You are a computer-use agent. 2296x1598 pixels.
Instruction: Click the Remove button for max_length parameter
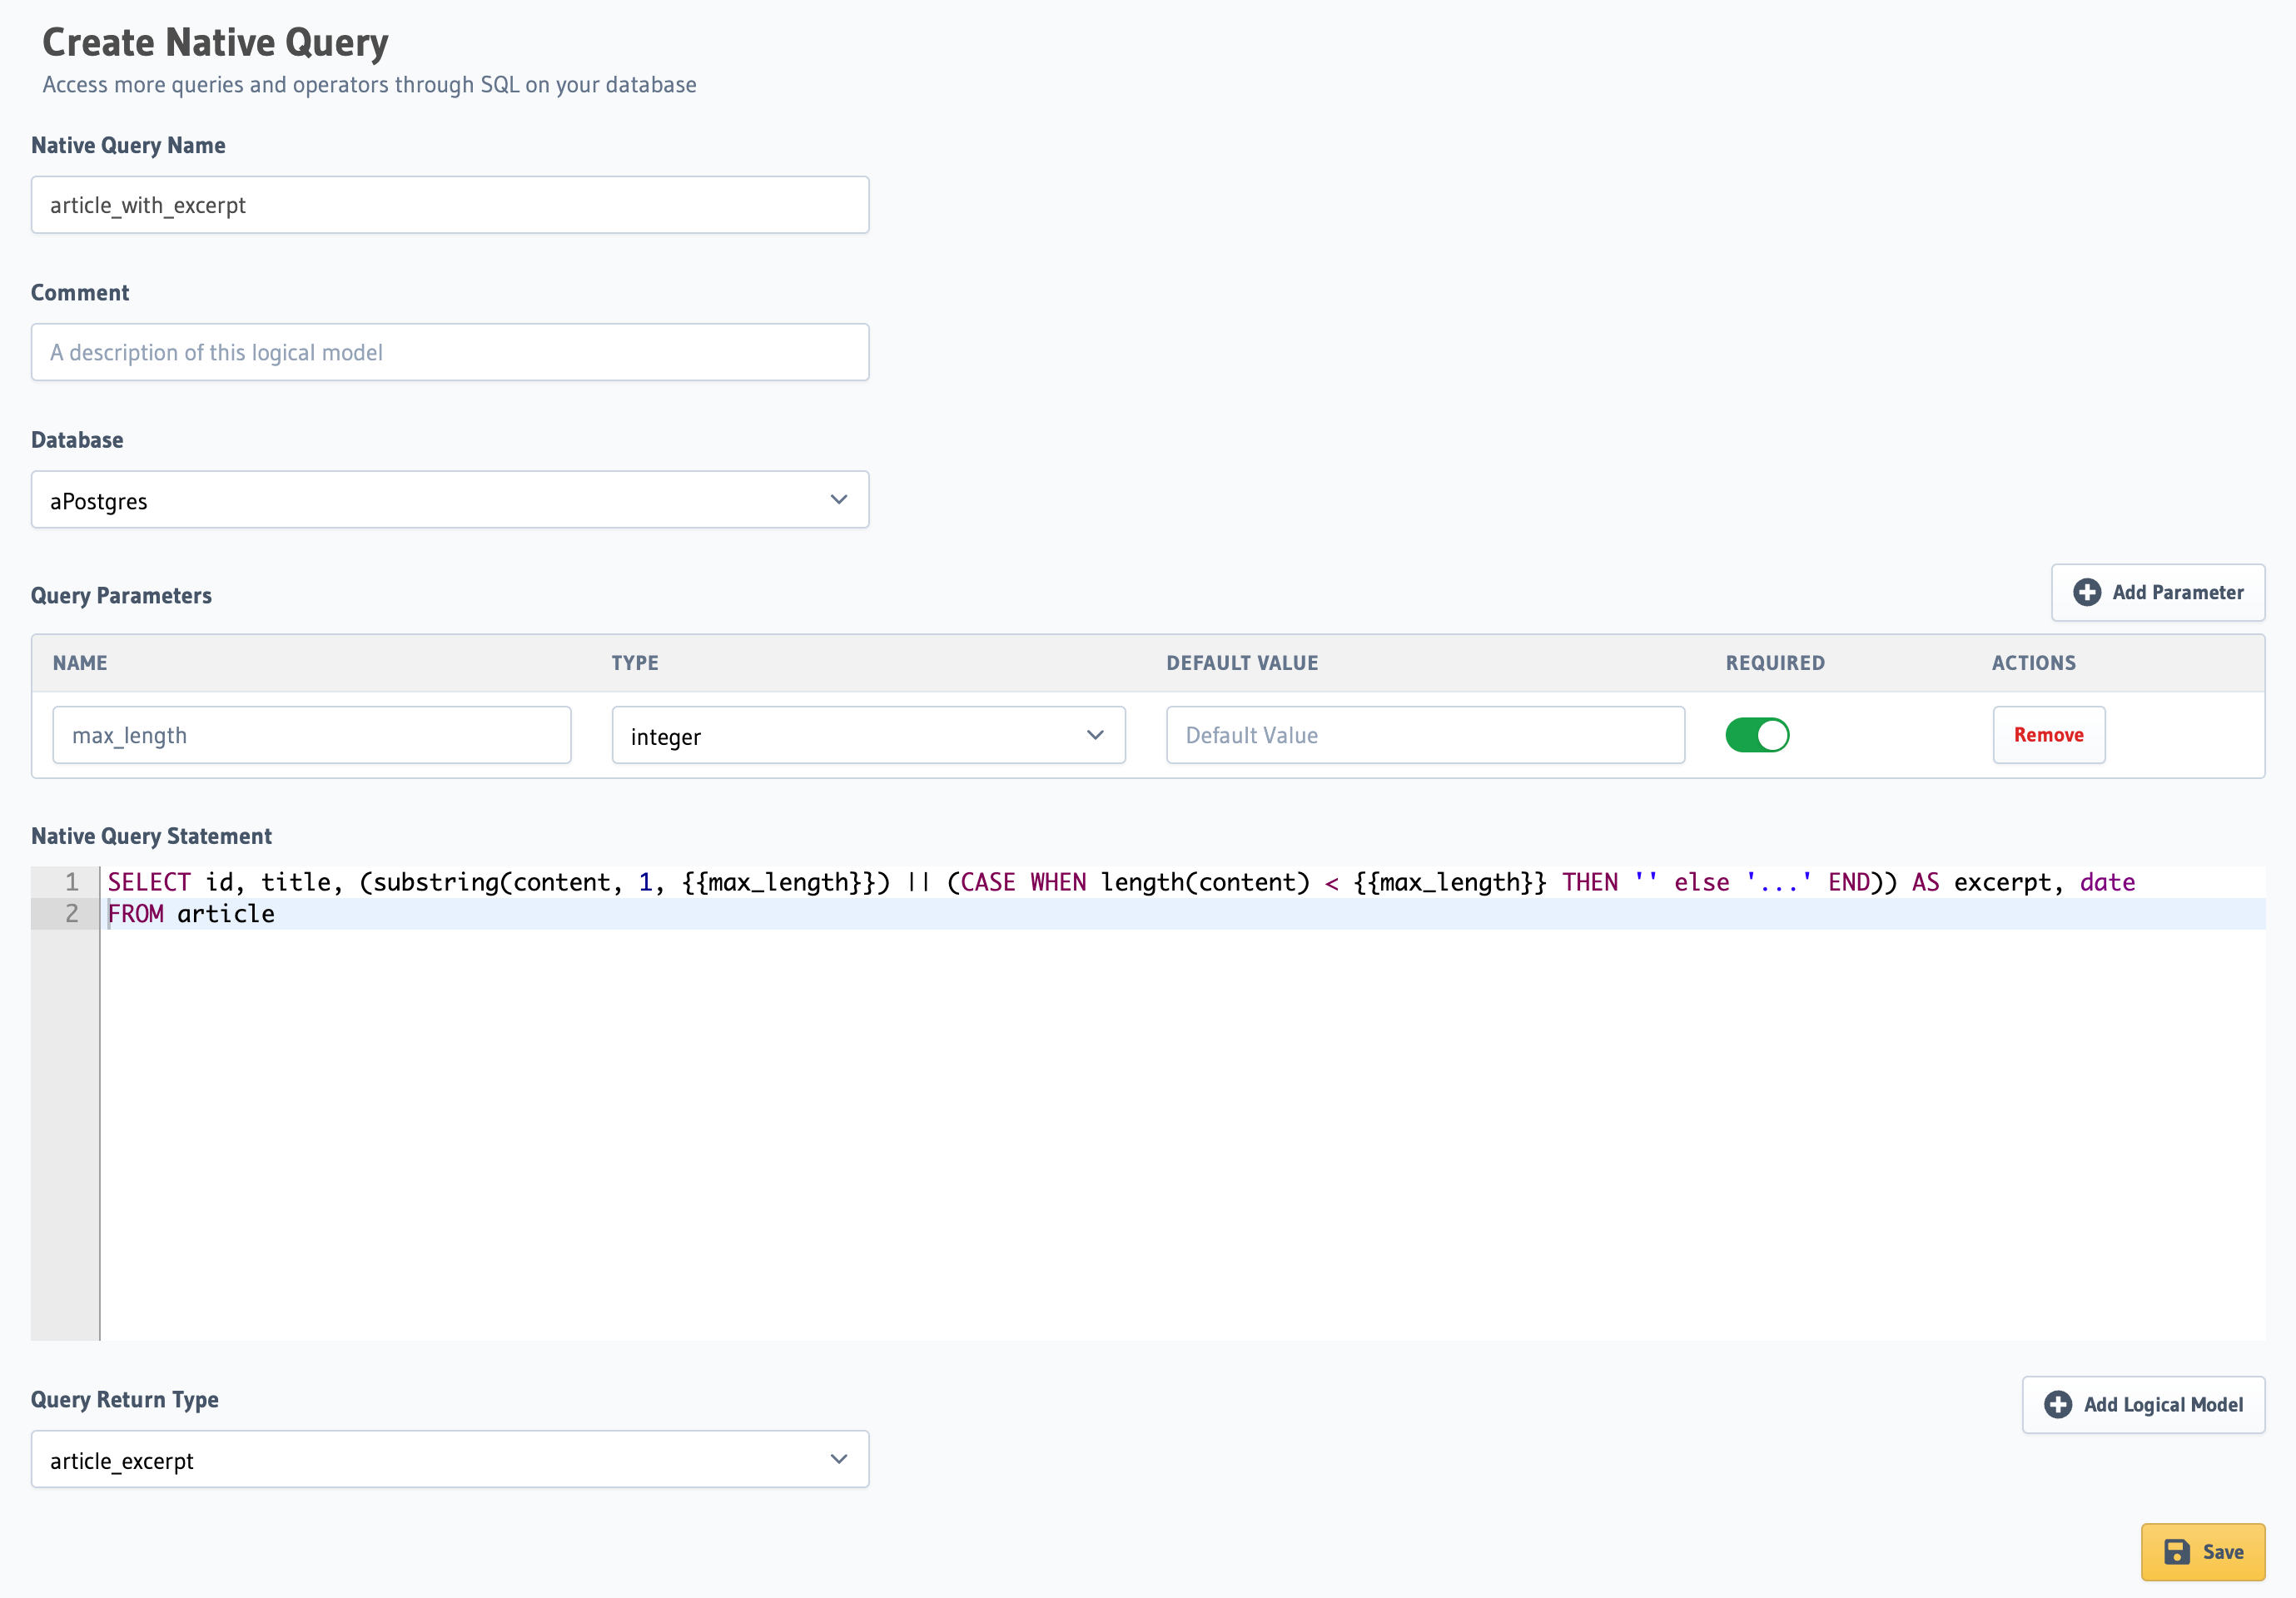click(x=2048, y=734)
